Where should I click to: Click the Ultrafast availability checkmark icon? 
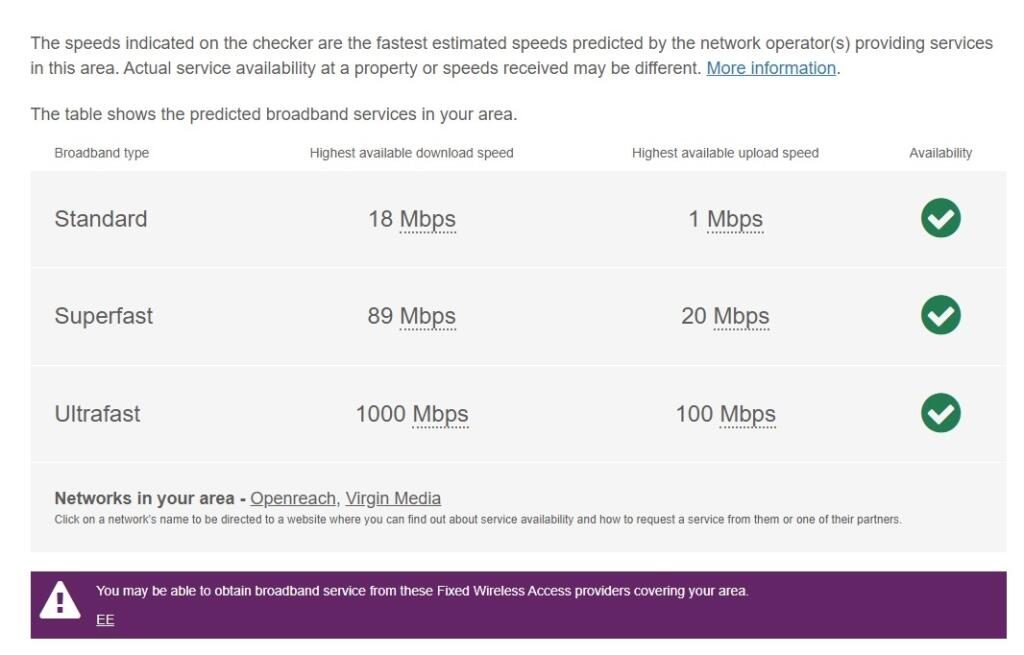point(940,413)
